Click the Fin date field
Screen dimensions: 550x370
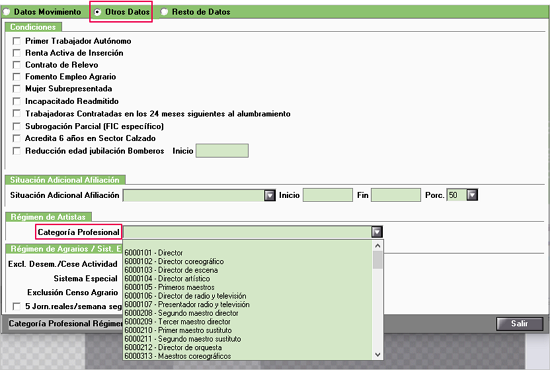396,195
